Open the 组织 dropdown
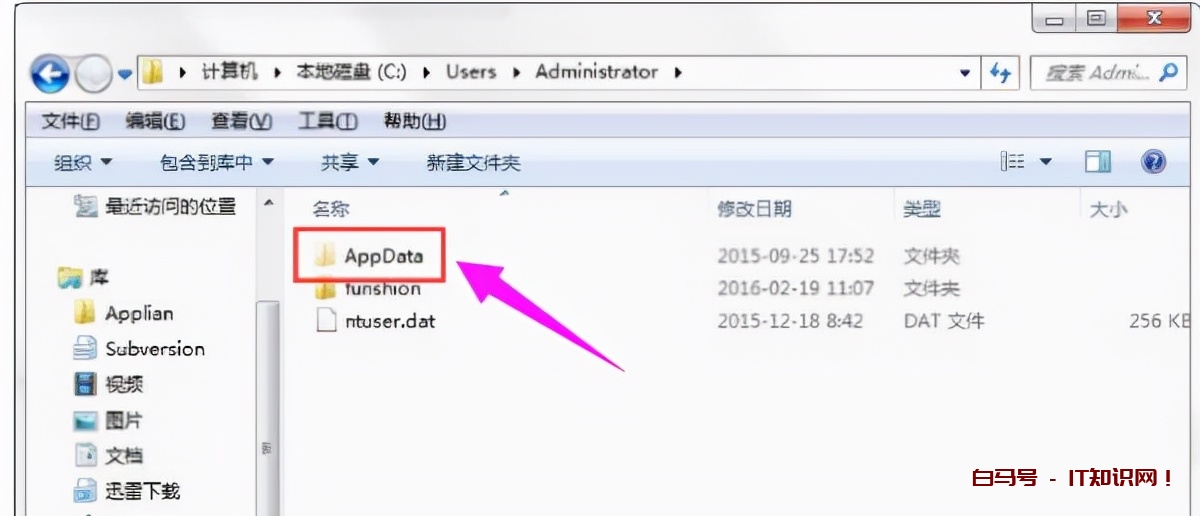Screen dimensions: 1200x516 (x=82, y=162)
